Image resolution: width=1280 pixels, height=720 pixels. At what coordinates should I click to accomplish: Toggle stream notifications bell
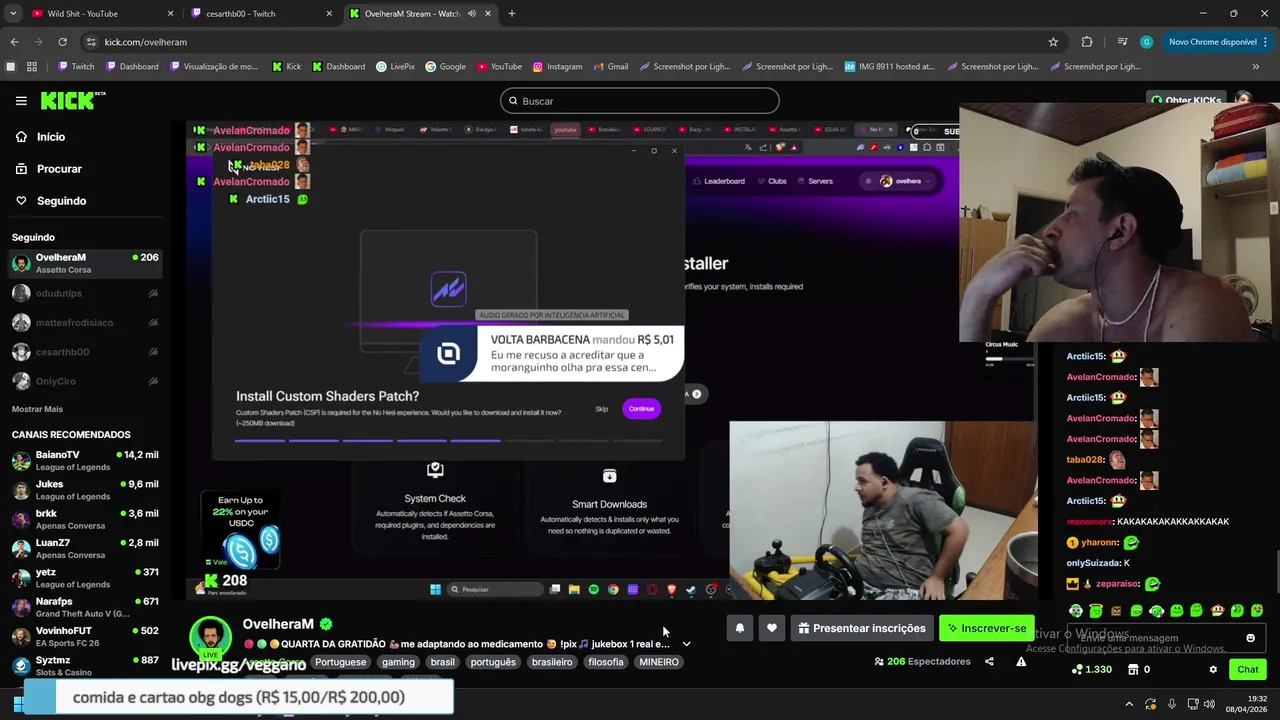(x=740, y=628)
